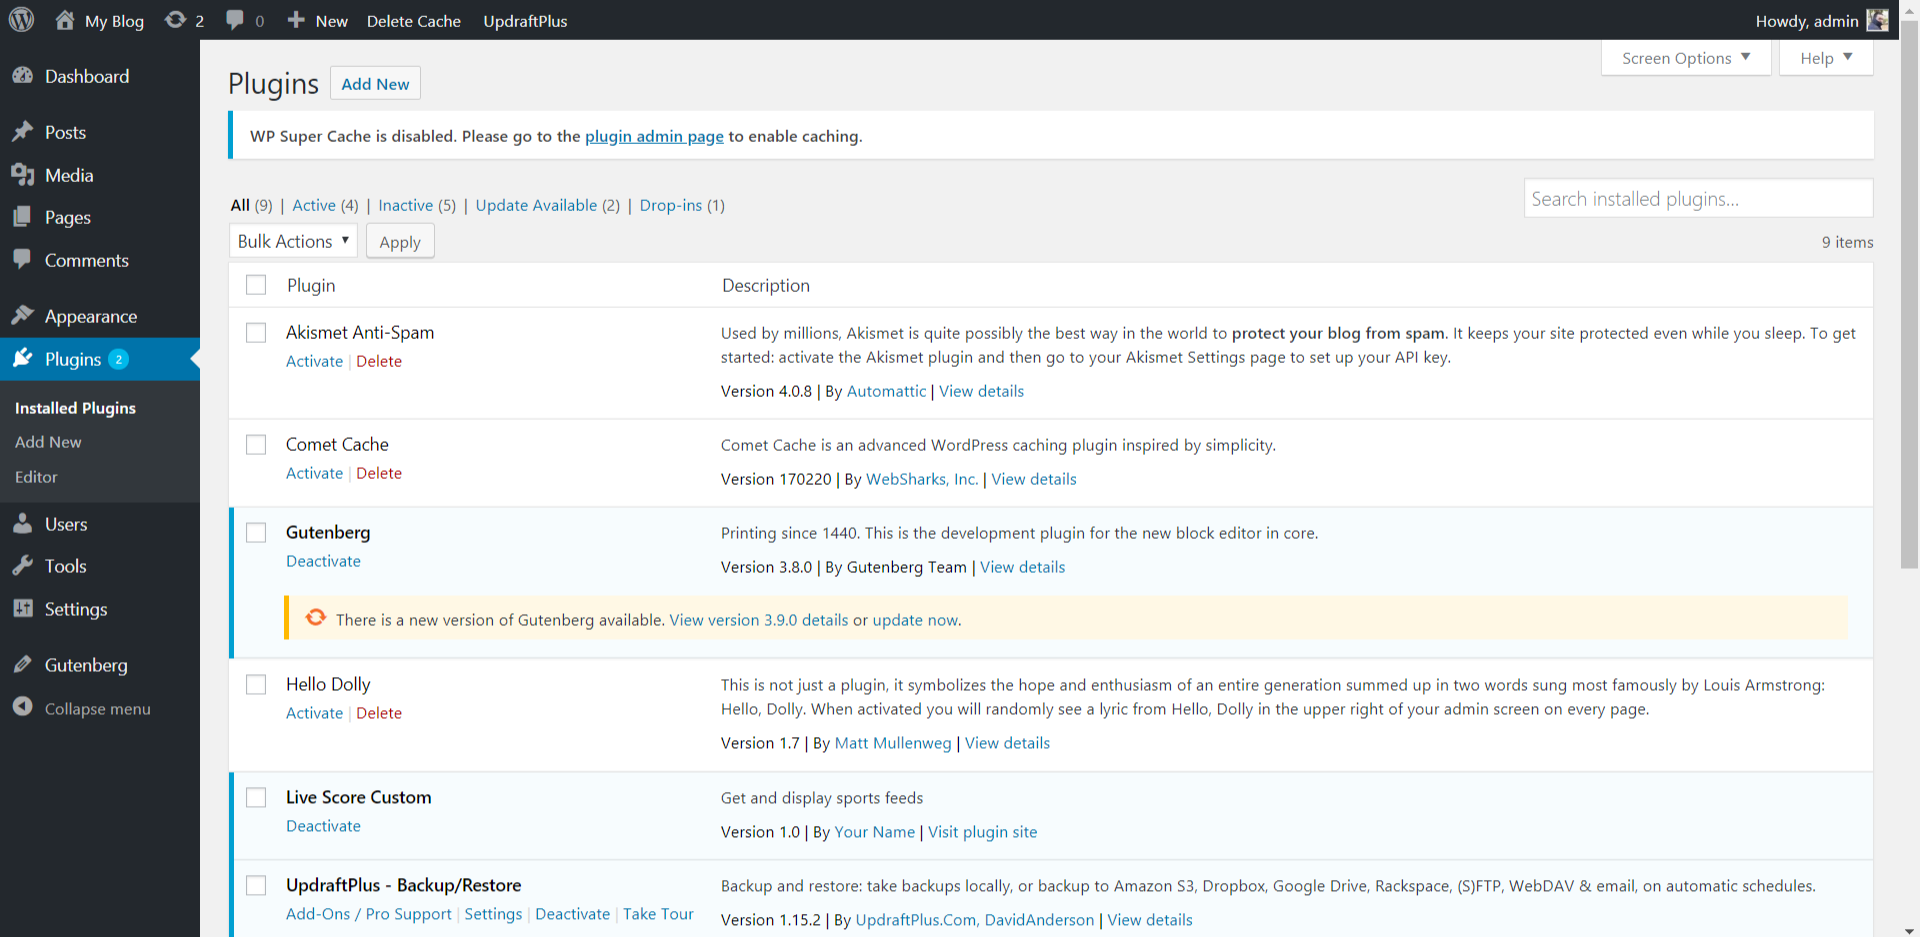Open Tools via the wrench icon

click(22, 566)
